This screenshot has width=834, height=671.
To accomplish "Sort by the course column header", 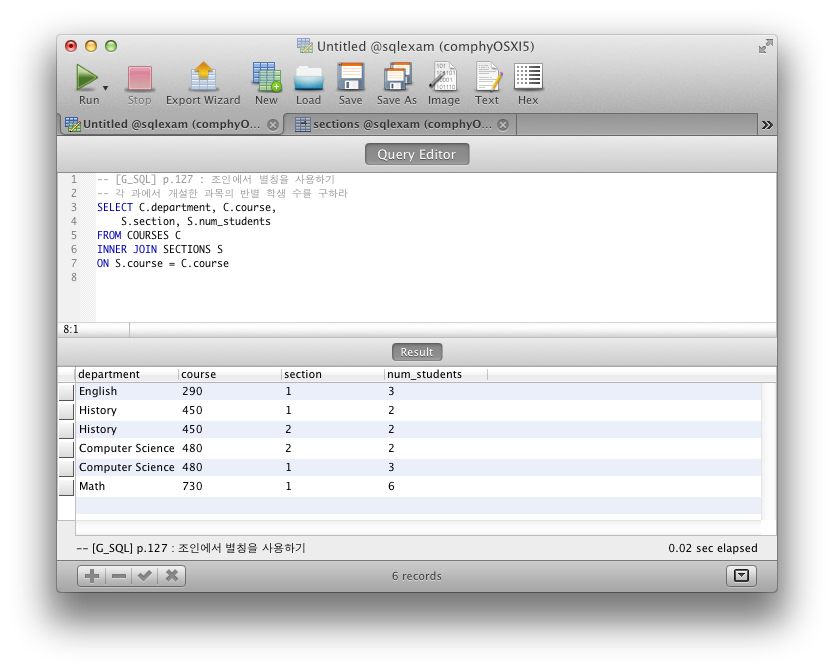I will tap(230, 374).
